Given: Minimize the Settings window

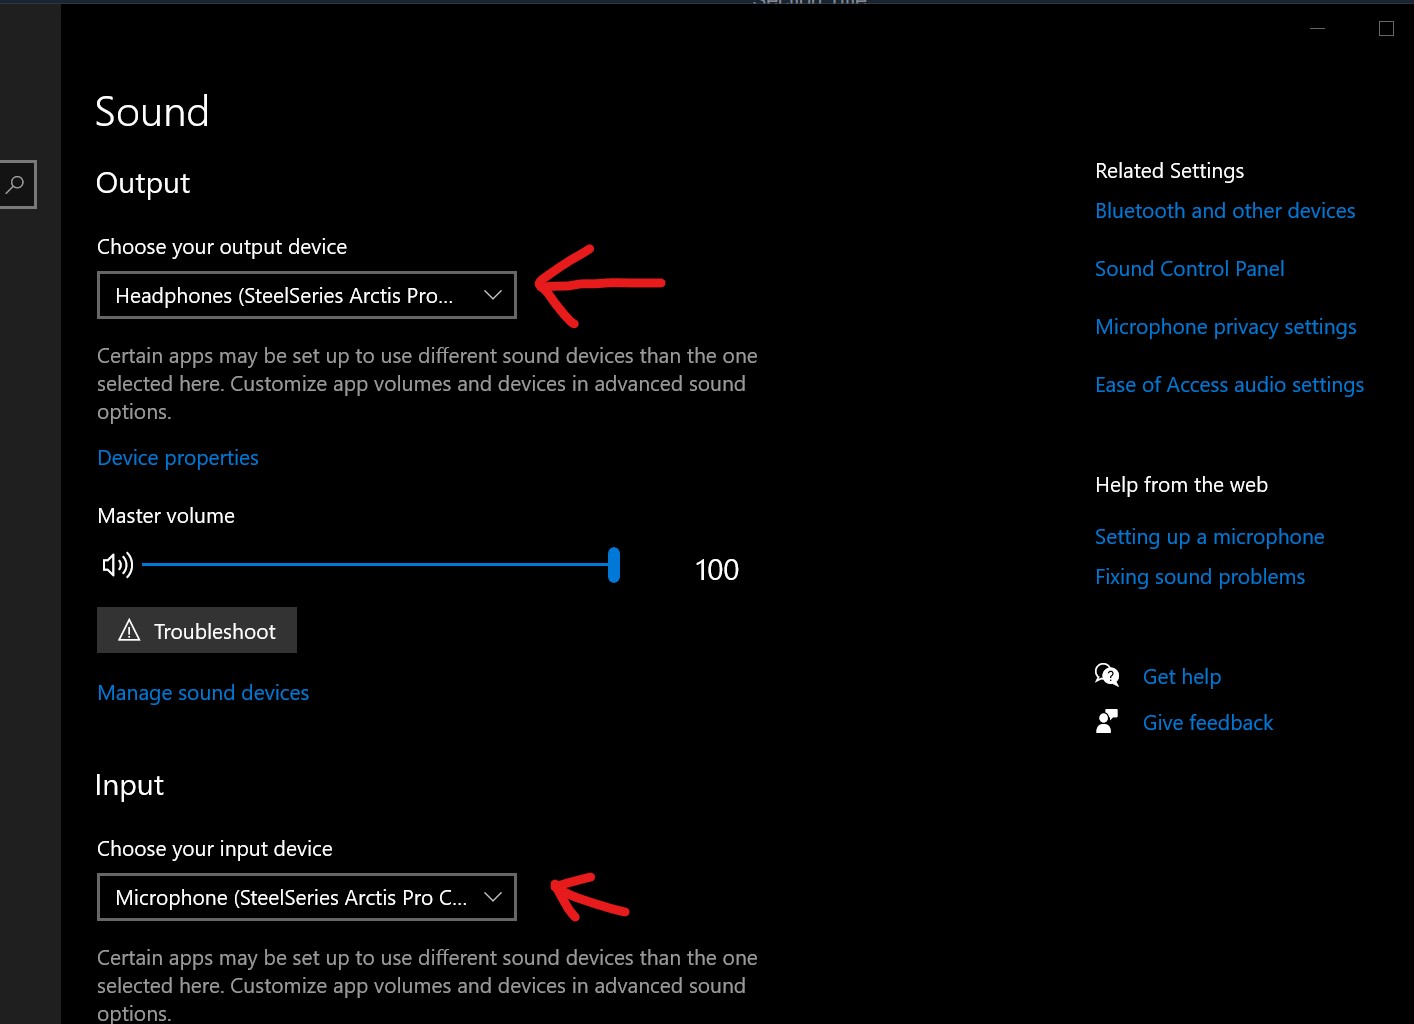Looking at the screenshot, I should pyautogui.click(x=1318, y=29).
